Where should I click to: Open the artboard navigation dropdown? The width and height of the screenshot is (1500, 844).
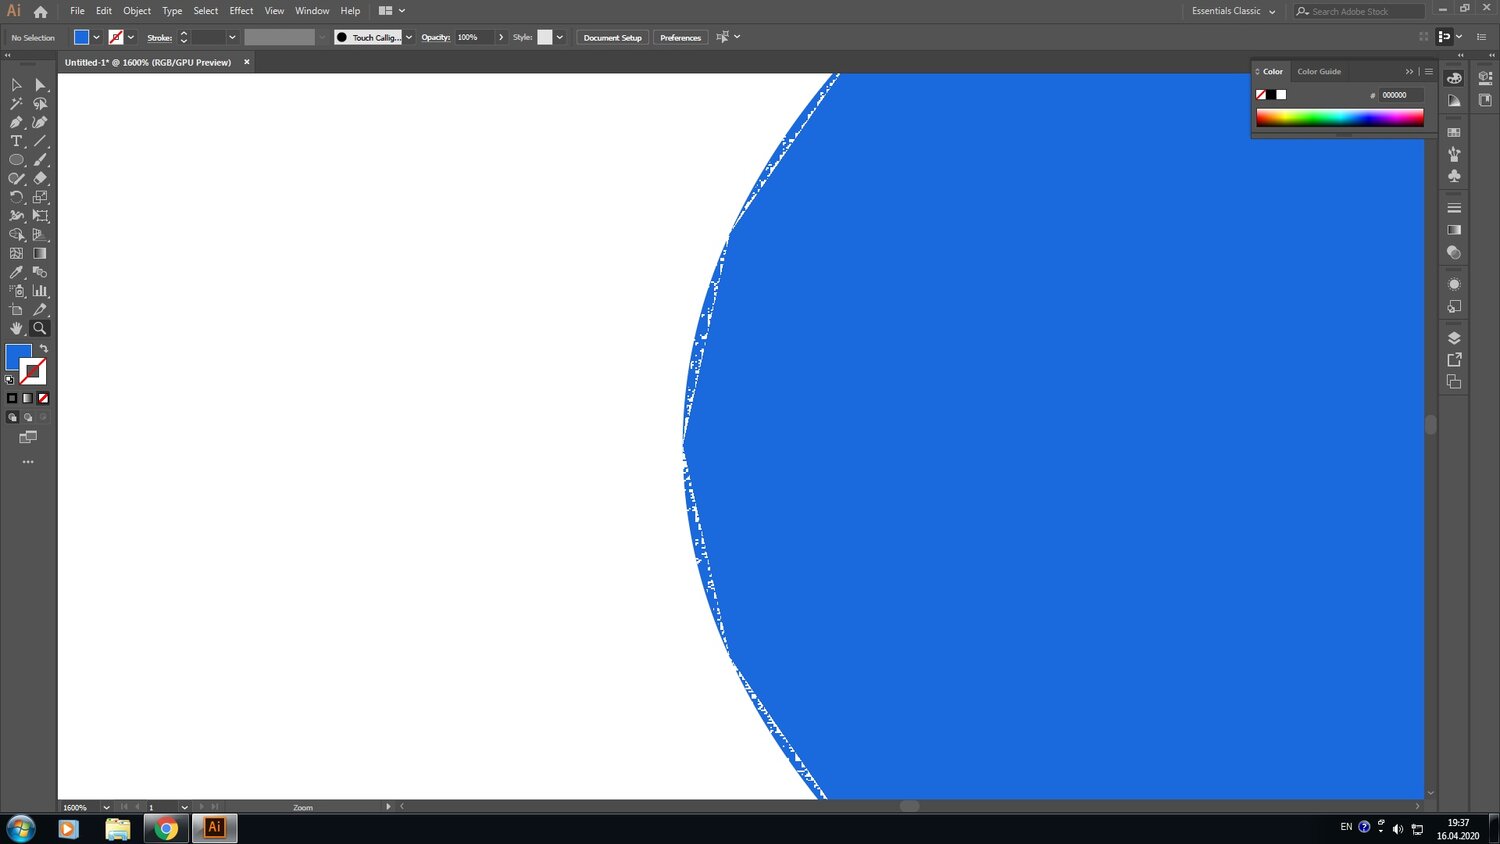[184, 807]
